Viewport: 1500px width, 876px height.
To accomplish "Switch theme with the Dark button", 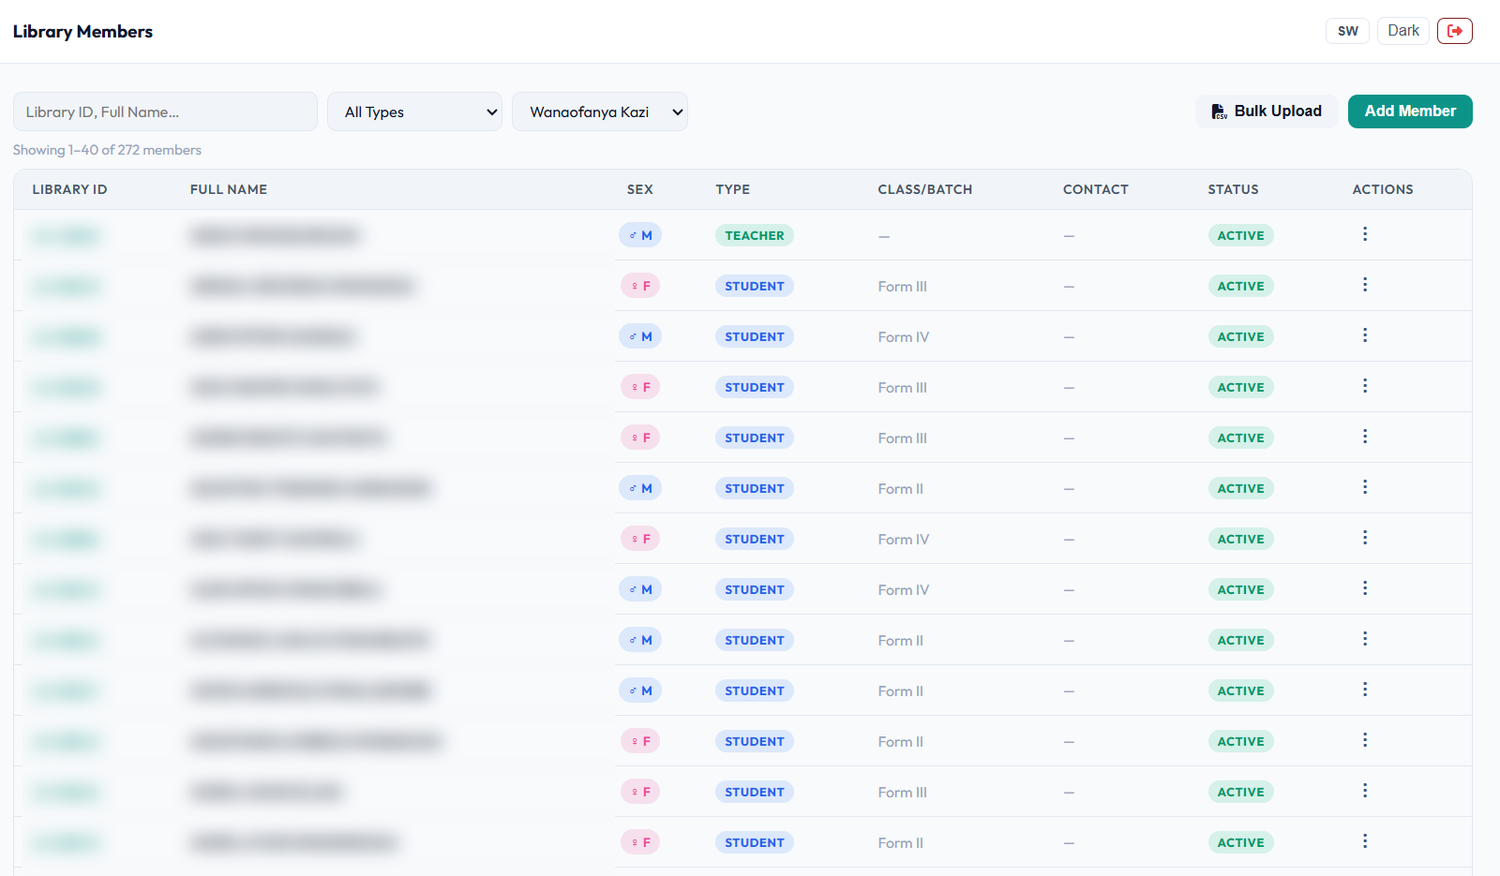I will pos(1403,31).
